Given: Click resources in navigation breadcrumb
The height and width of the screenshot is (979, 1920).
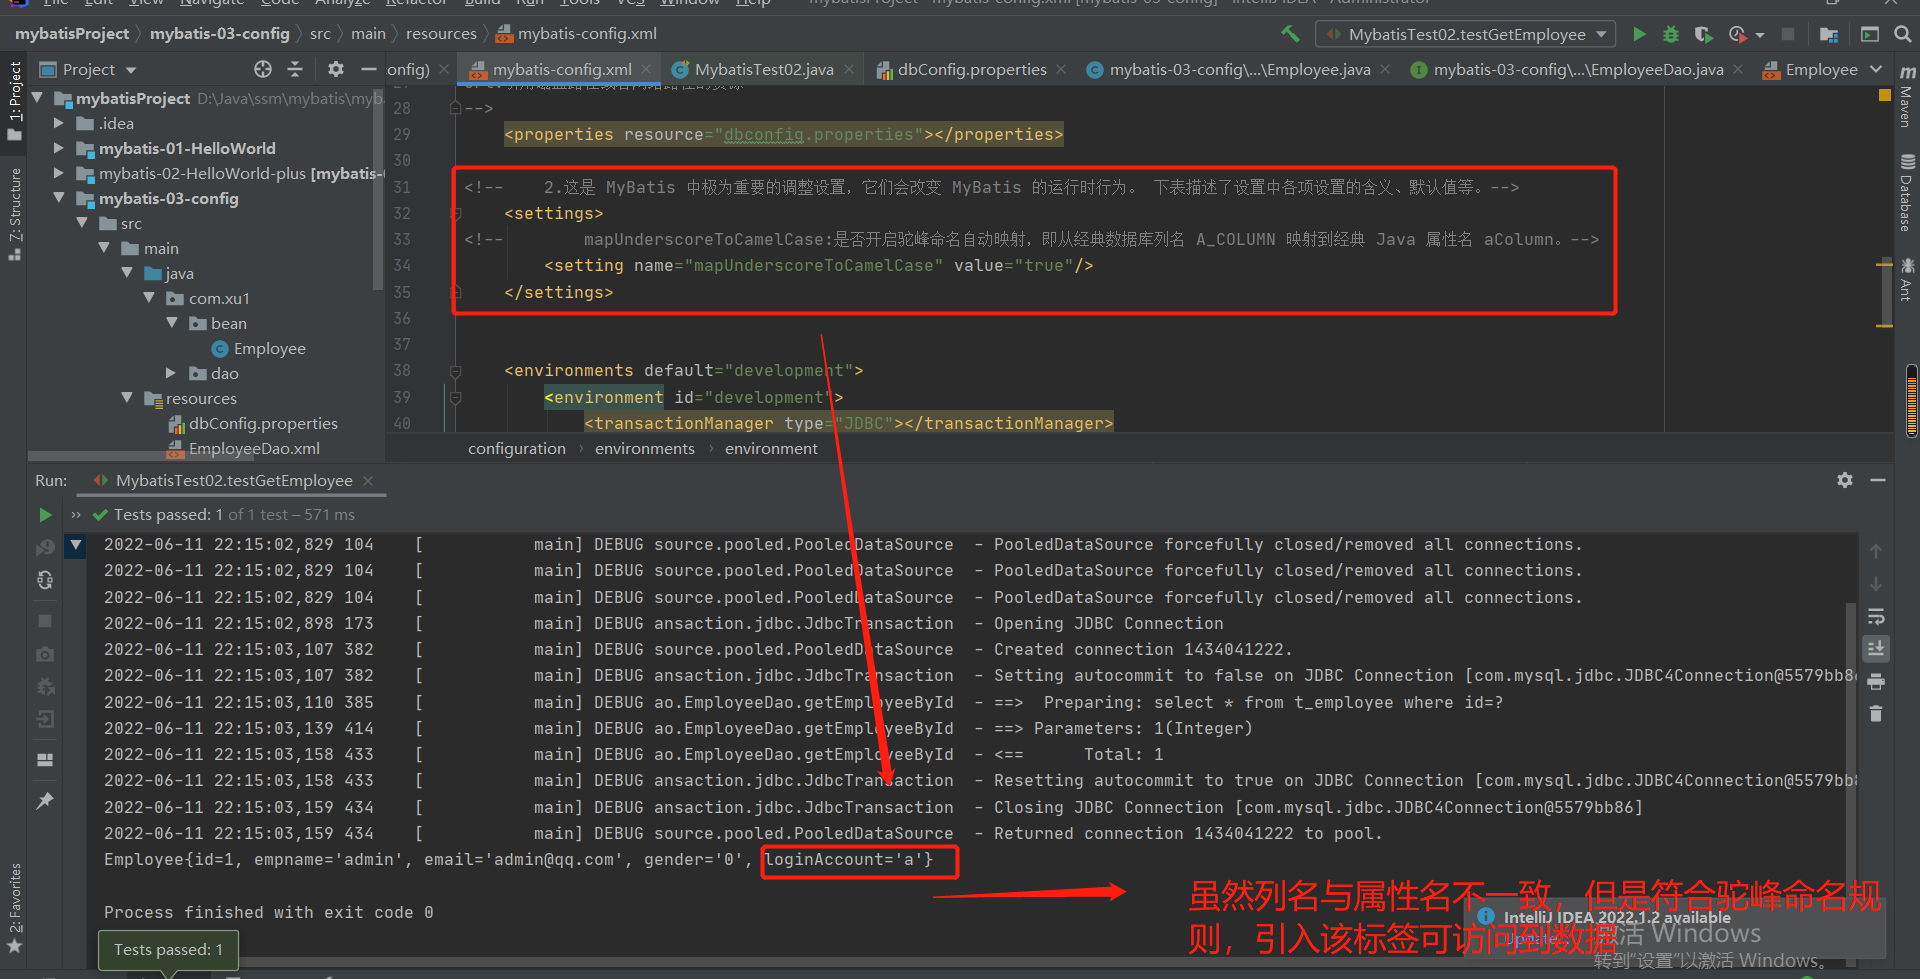Looking at the screenshot, I should 441,34.
